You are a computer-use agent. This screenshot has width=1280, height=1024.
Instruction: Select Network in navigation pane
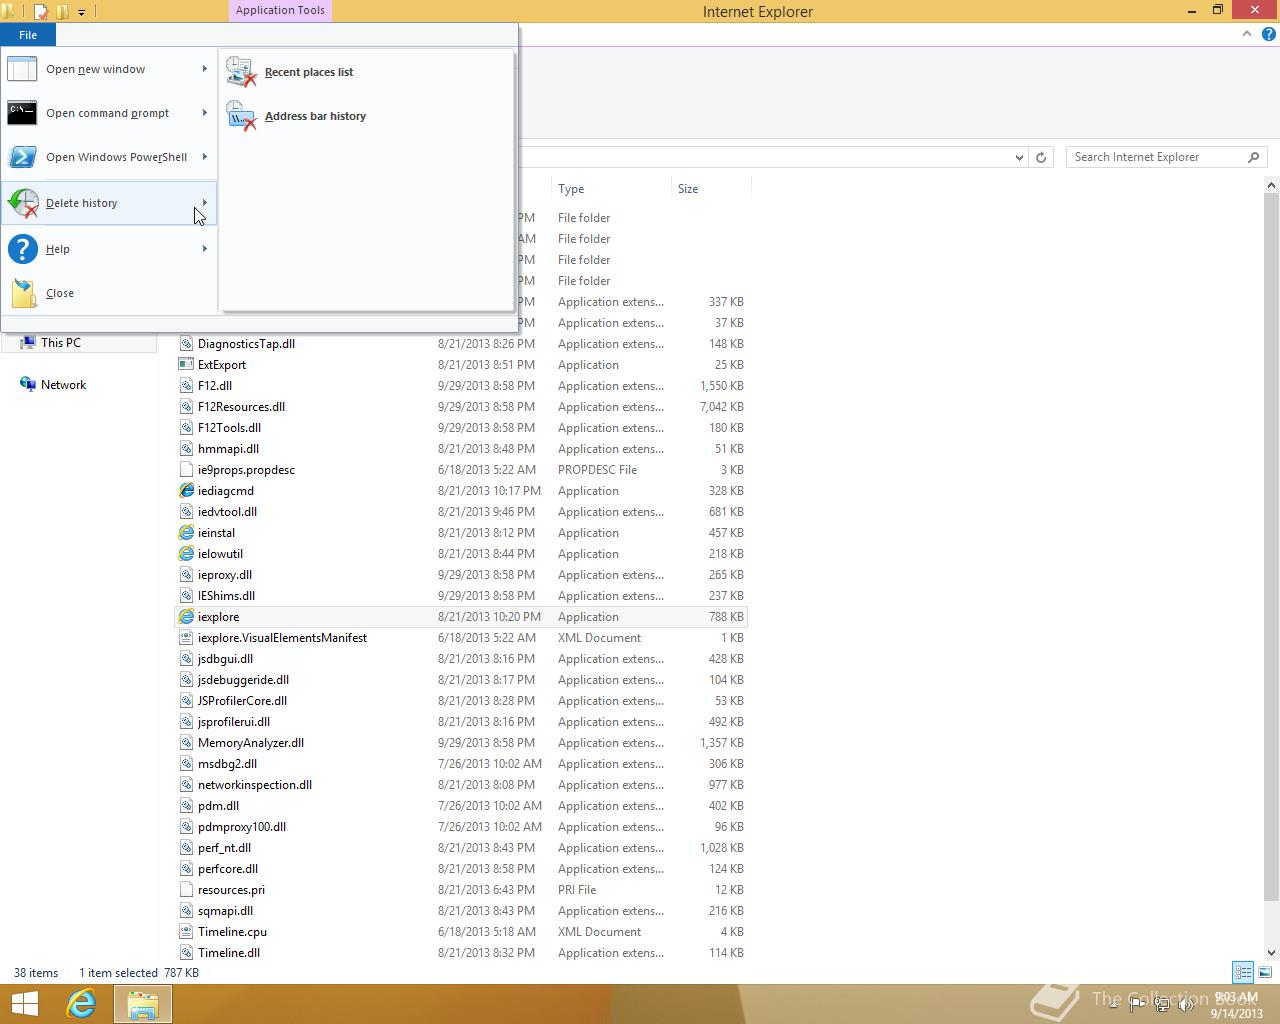tap(63, 385)
